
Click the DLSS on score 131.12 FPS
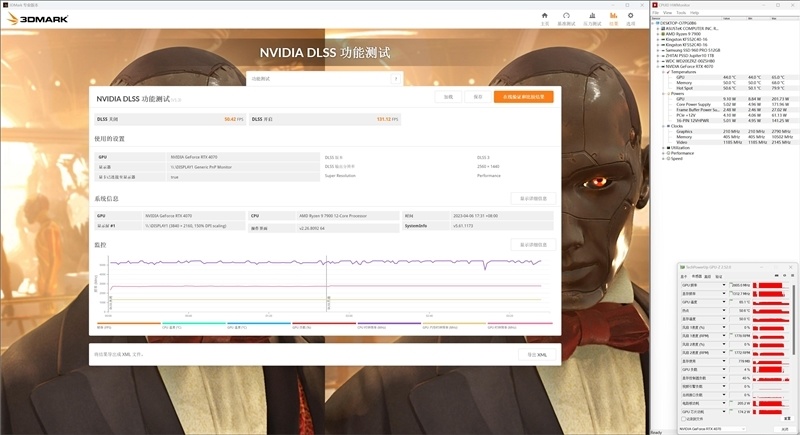[388, 119]
